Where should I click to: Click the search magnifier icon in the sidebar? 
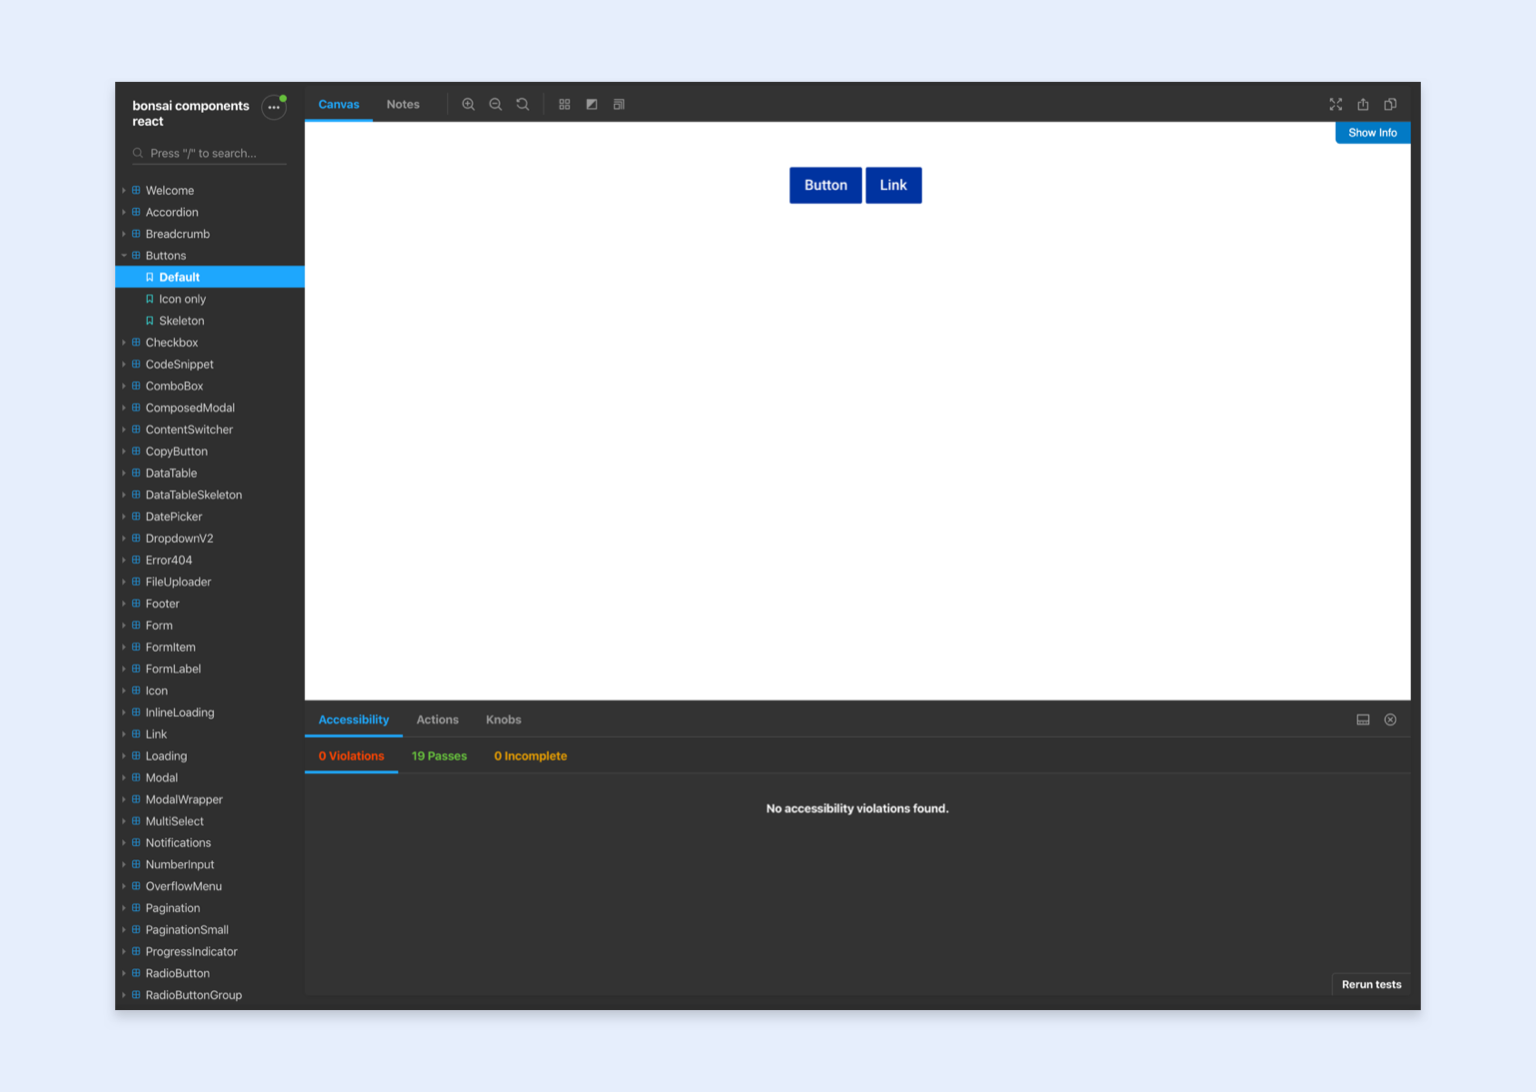click(x=138, y=153)
